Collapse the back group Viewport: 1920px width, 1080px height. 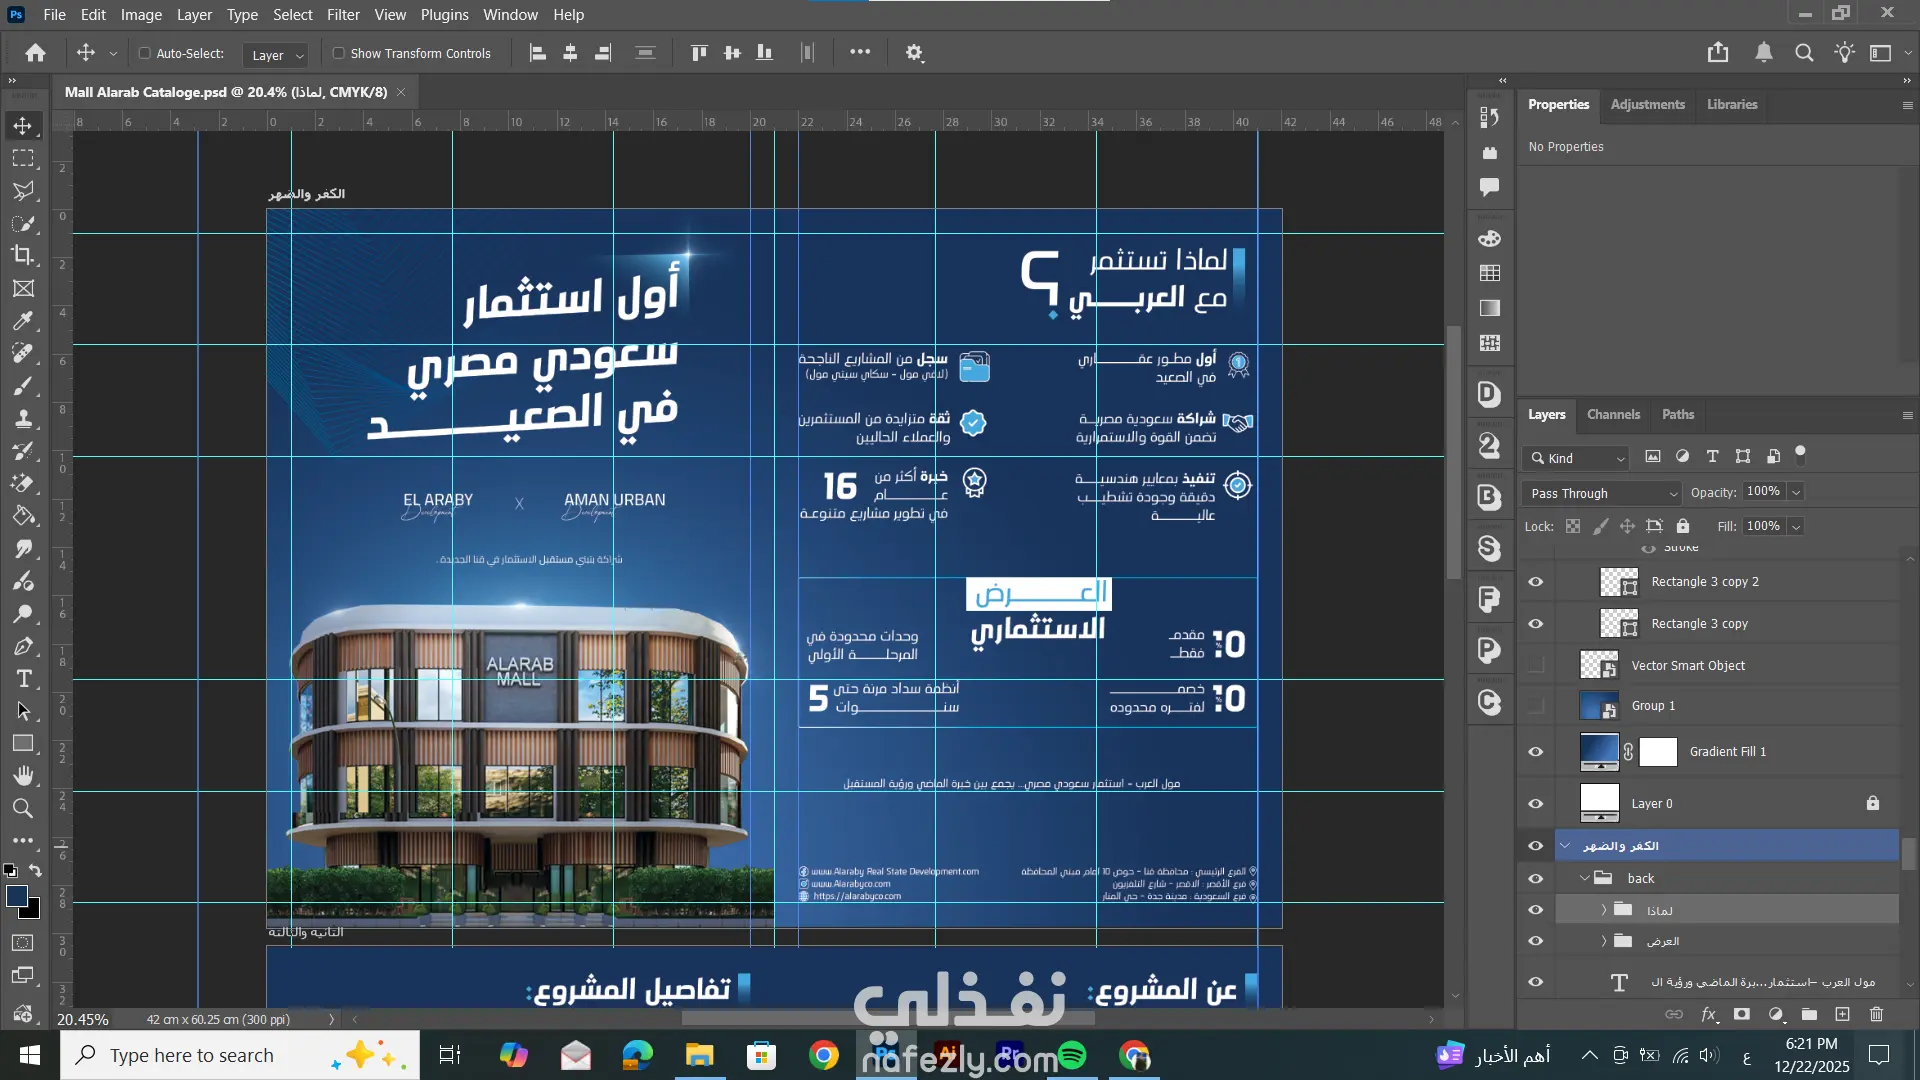1585,878
